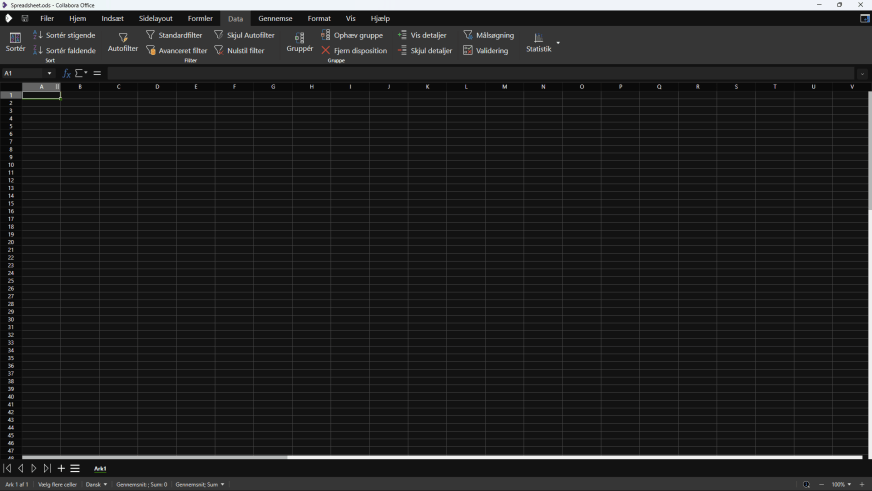Open the Function Wizard fx icon
The height and width of the screenshot is (491, 872).
[66, 73]
